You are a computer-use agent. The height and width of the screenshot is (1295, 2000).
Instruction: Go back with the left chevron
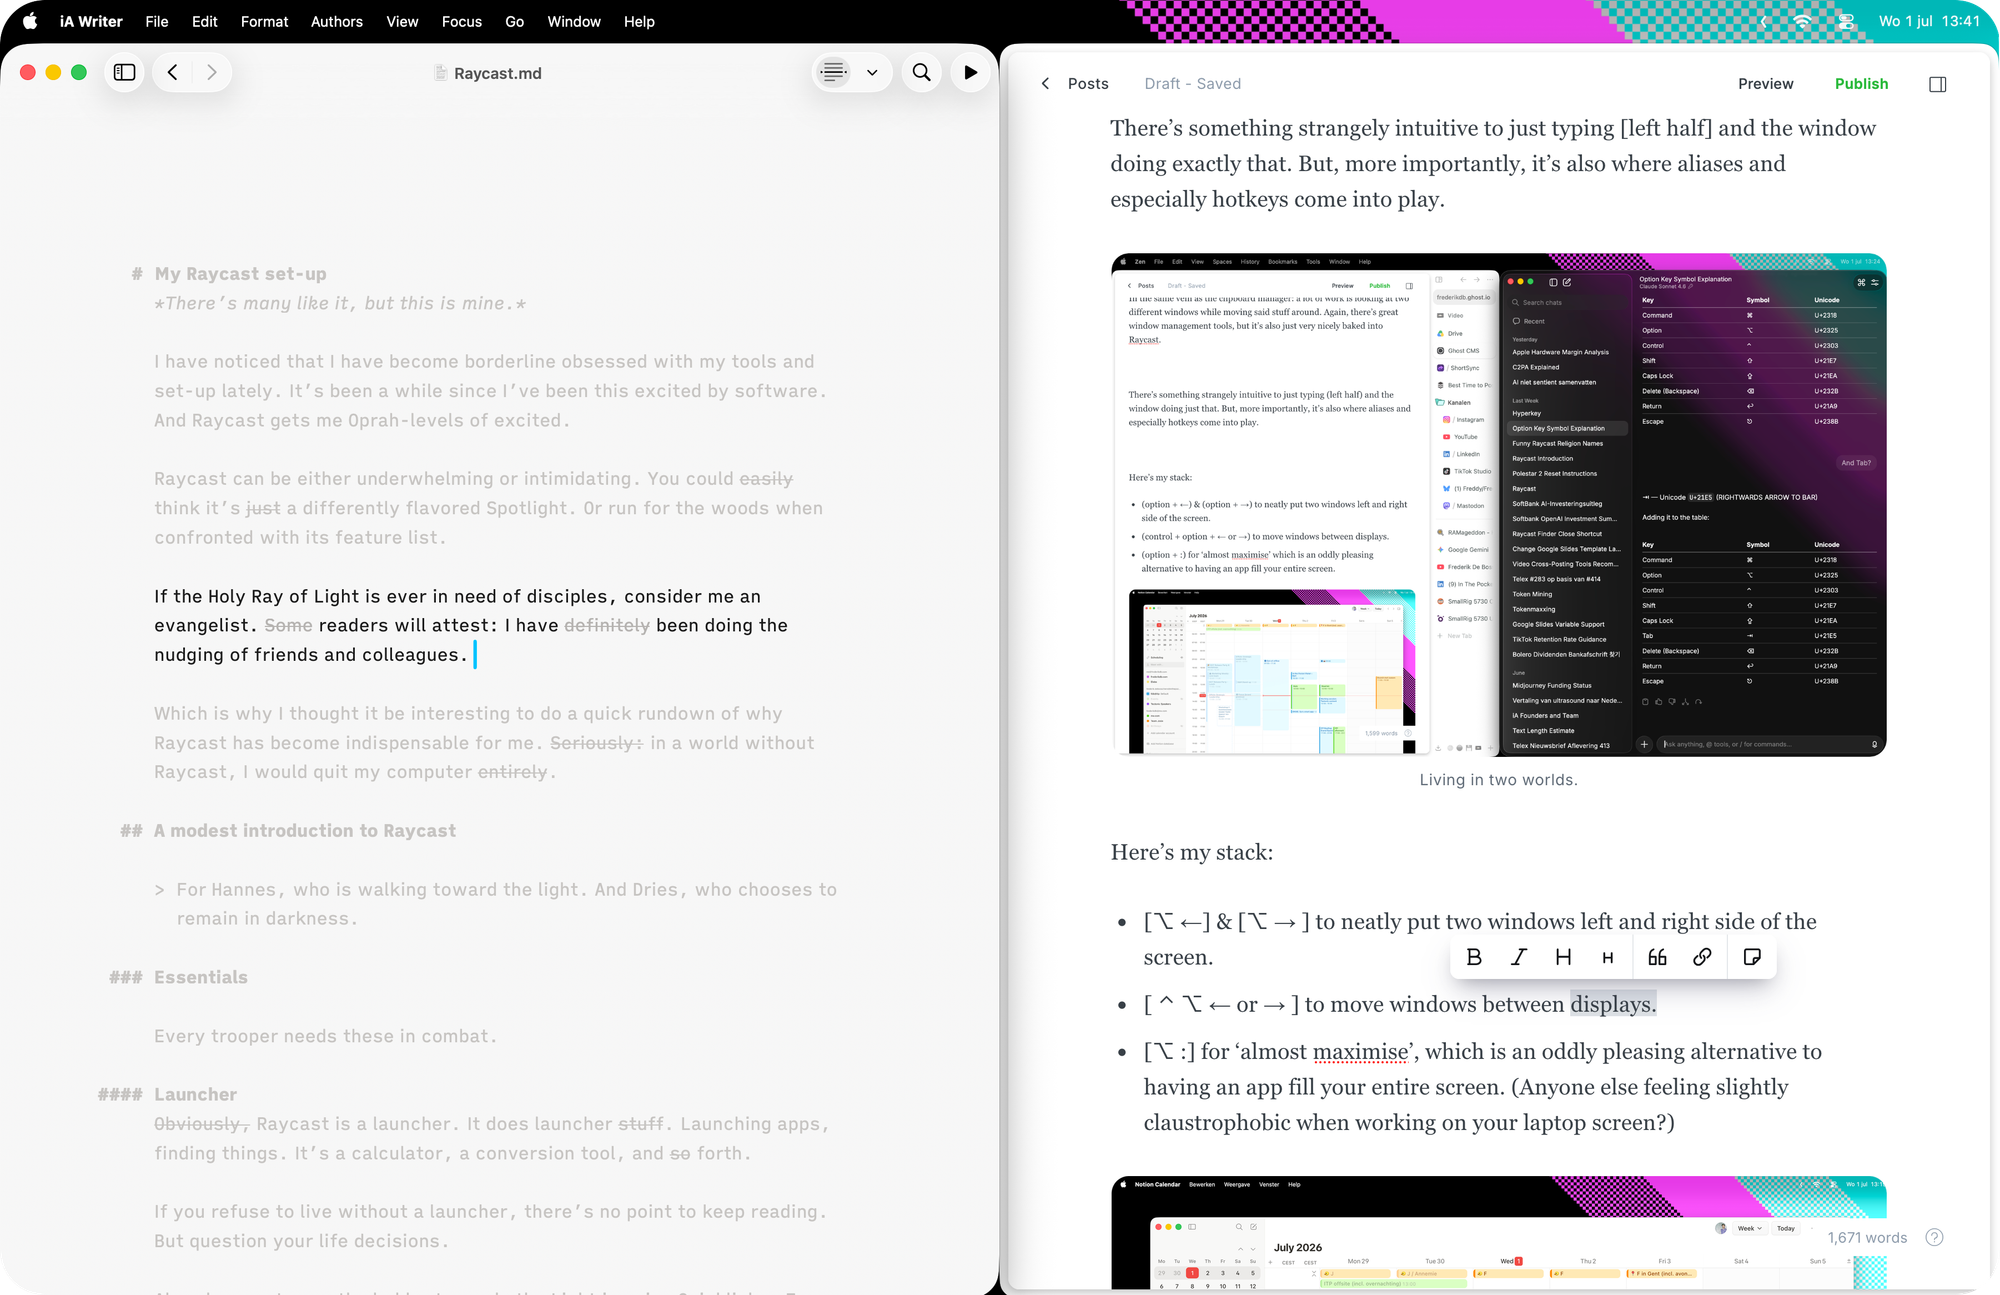[173, 72]
